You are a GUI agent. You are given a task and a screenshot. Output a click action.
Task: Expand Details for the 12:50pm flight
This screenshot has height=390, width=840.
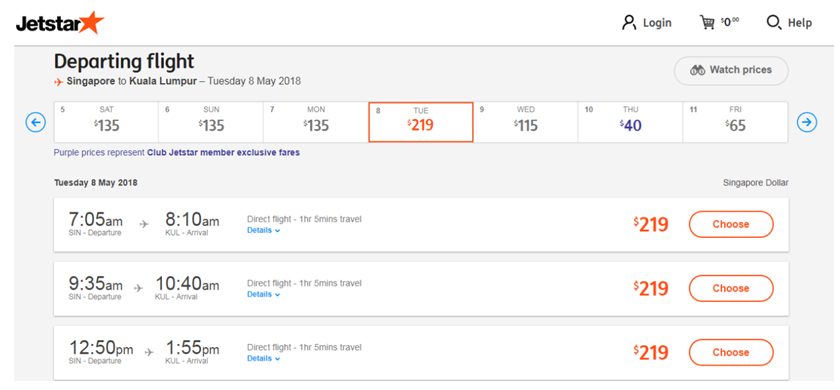[x=264, y=358]
